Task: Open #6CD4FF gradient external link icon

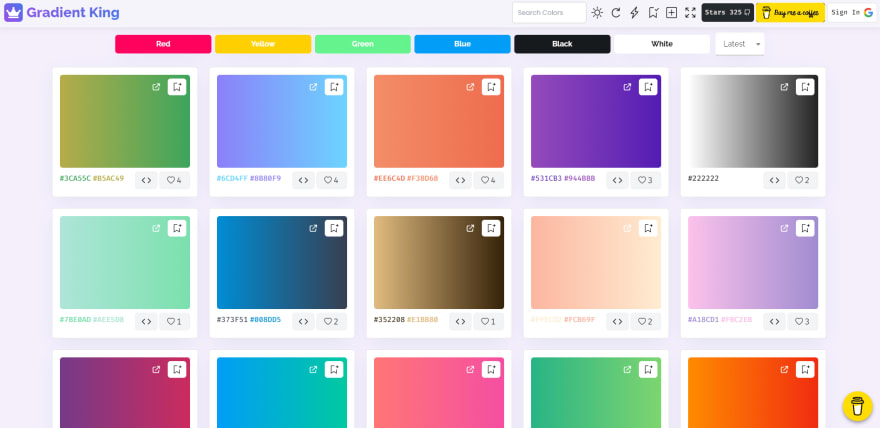Action: (313, 87)
